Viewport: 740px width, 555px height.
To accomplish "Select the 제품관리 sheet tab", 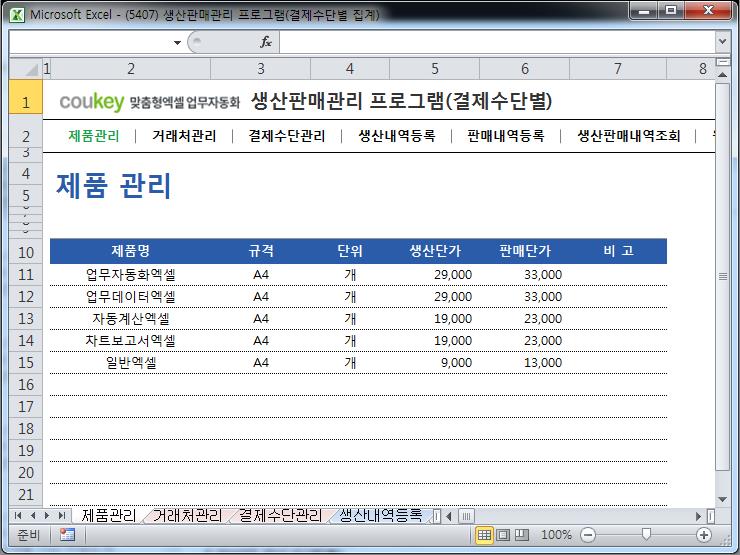I will click(109, 515).
